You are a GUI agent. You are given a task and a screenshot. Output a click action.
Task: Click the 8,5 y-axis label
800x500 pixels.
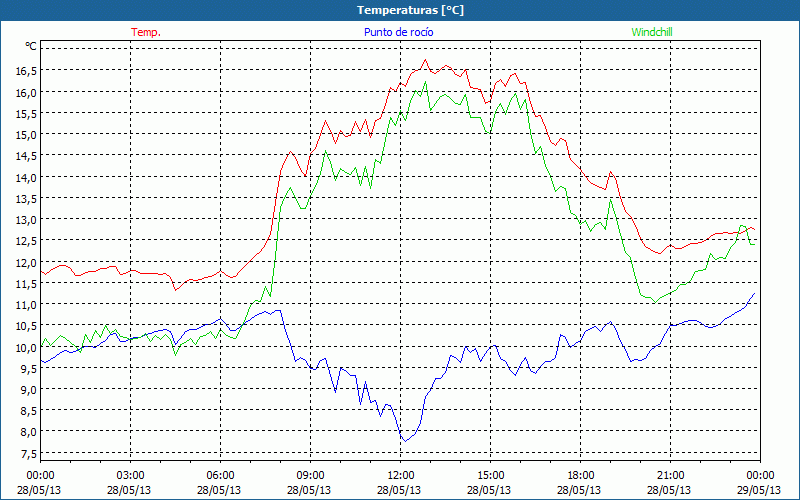[28, 411]
